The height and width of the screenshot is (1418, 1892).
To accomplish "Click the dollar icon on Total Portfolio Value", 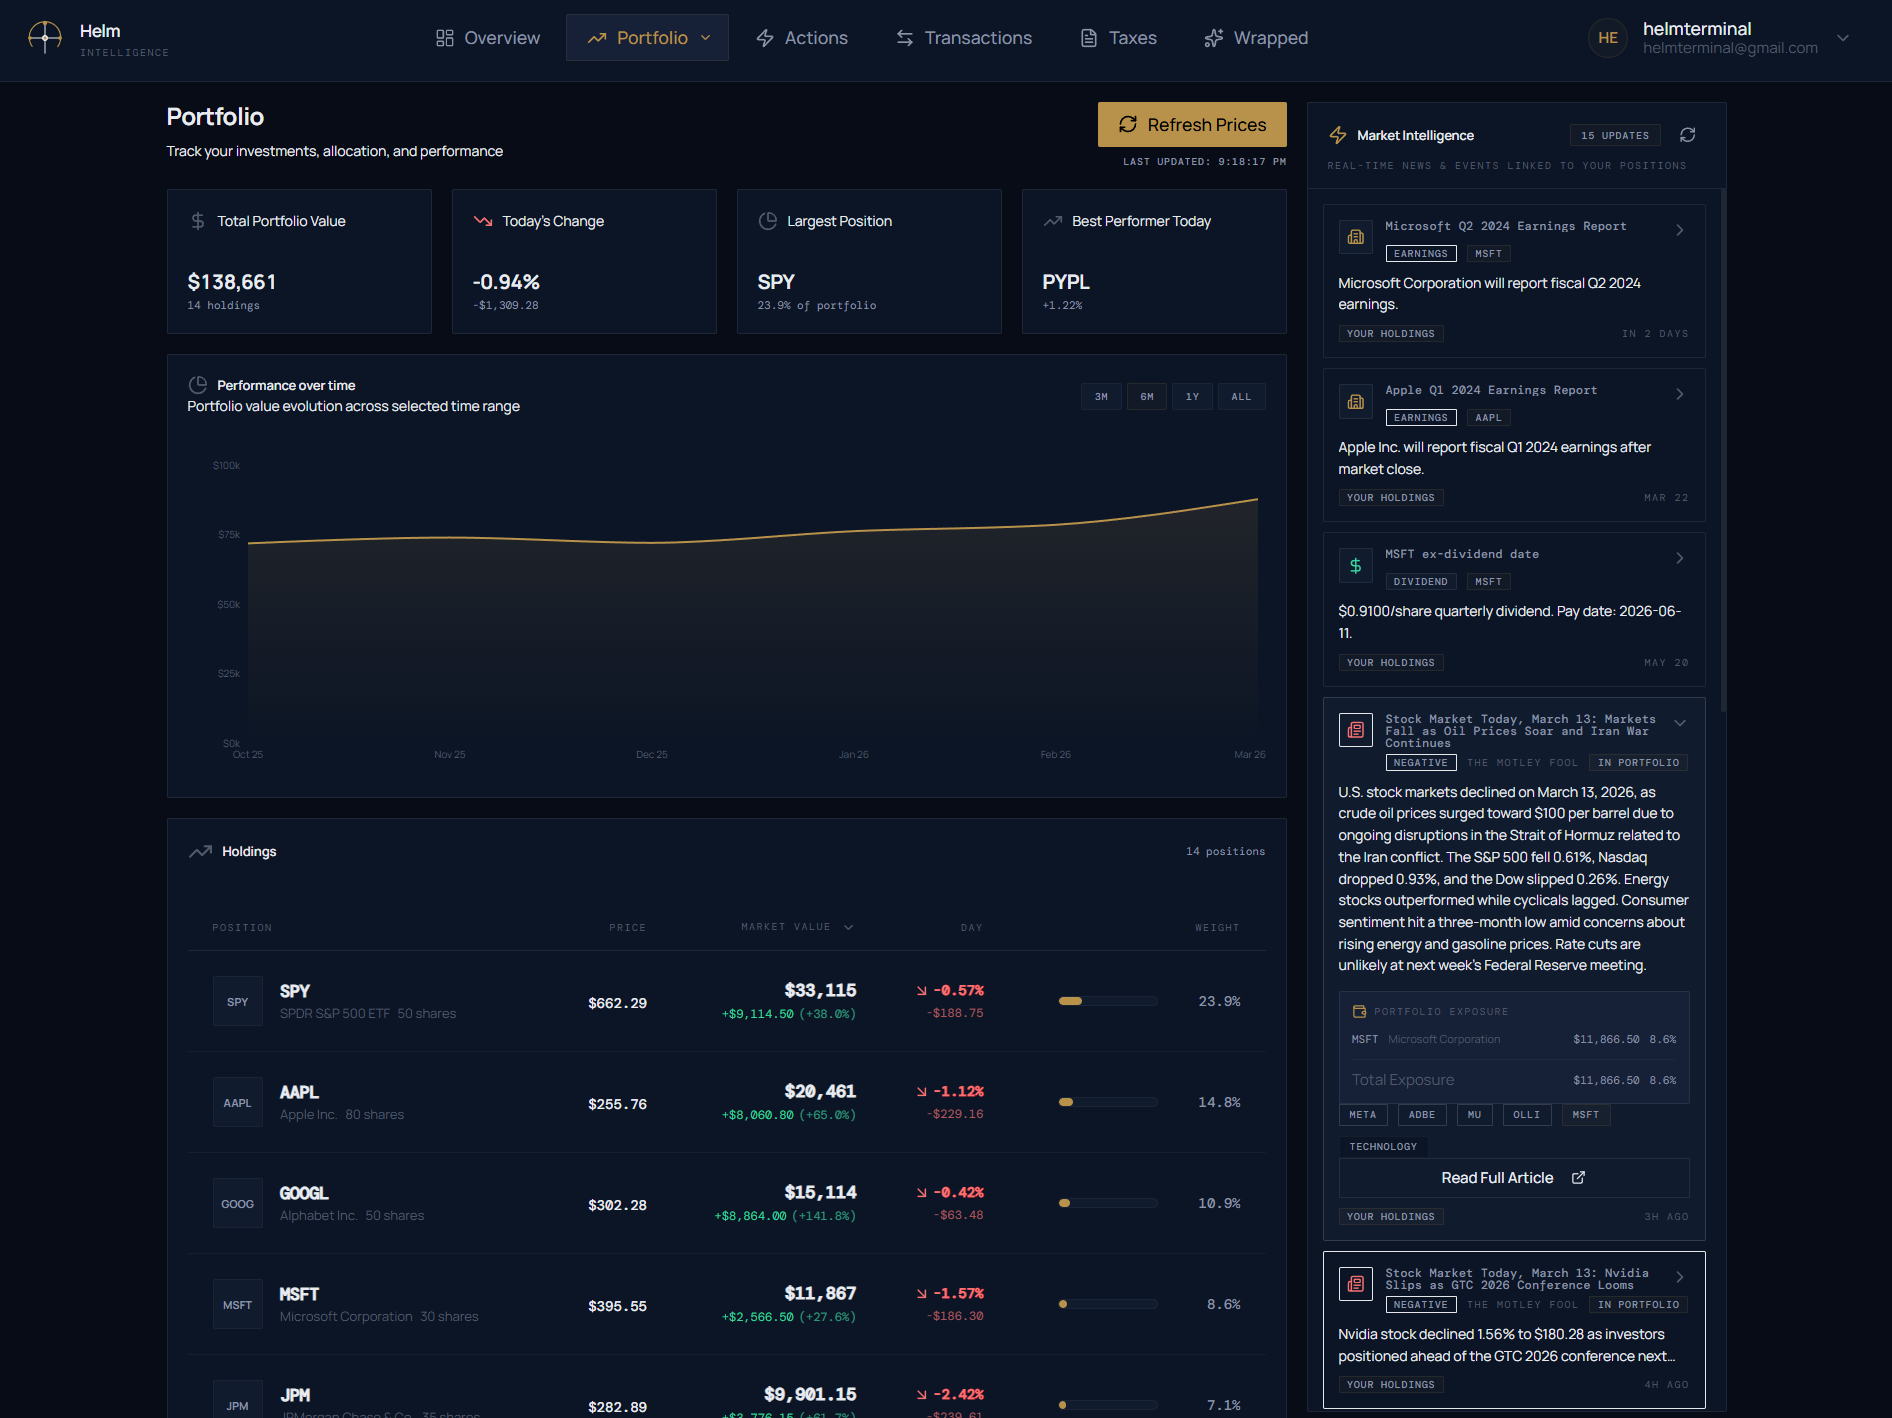I will coord(198,221).
